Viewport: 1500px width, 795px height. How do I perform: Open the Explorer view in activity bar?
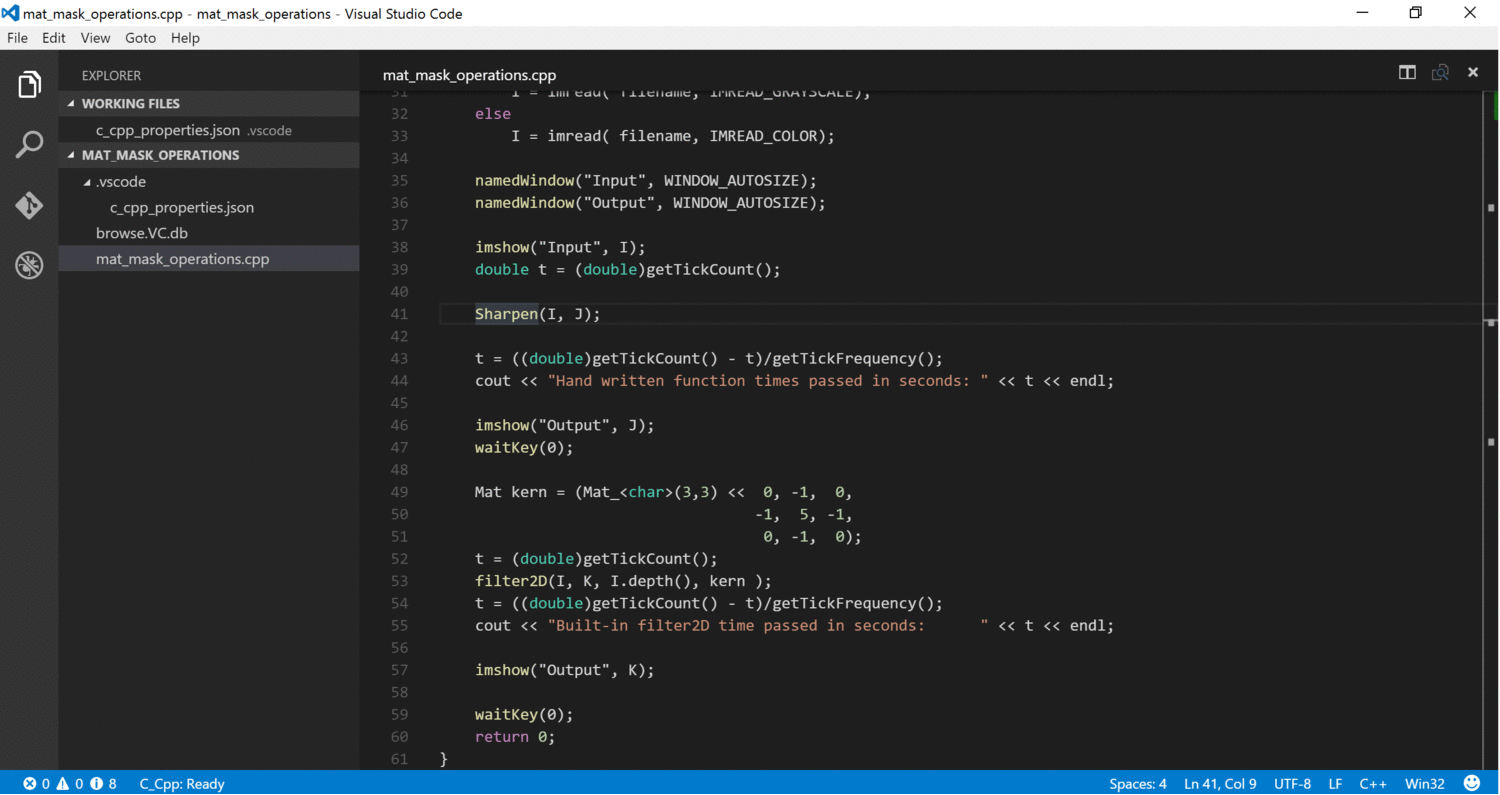tap(29, 85)
